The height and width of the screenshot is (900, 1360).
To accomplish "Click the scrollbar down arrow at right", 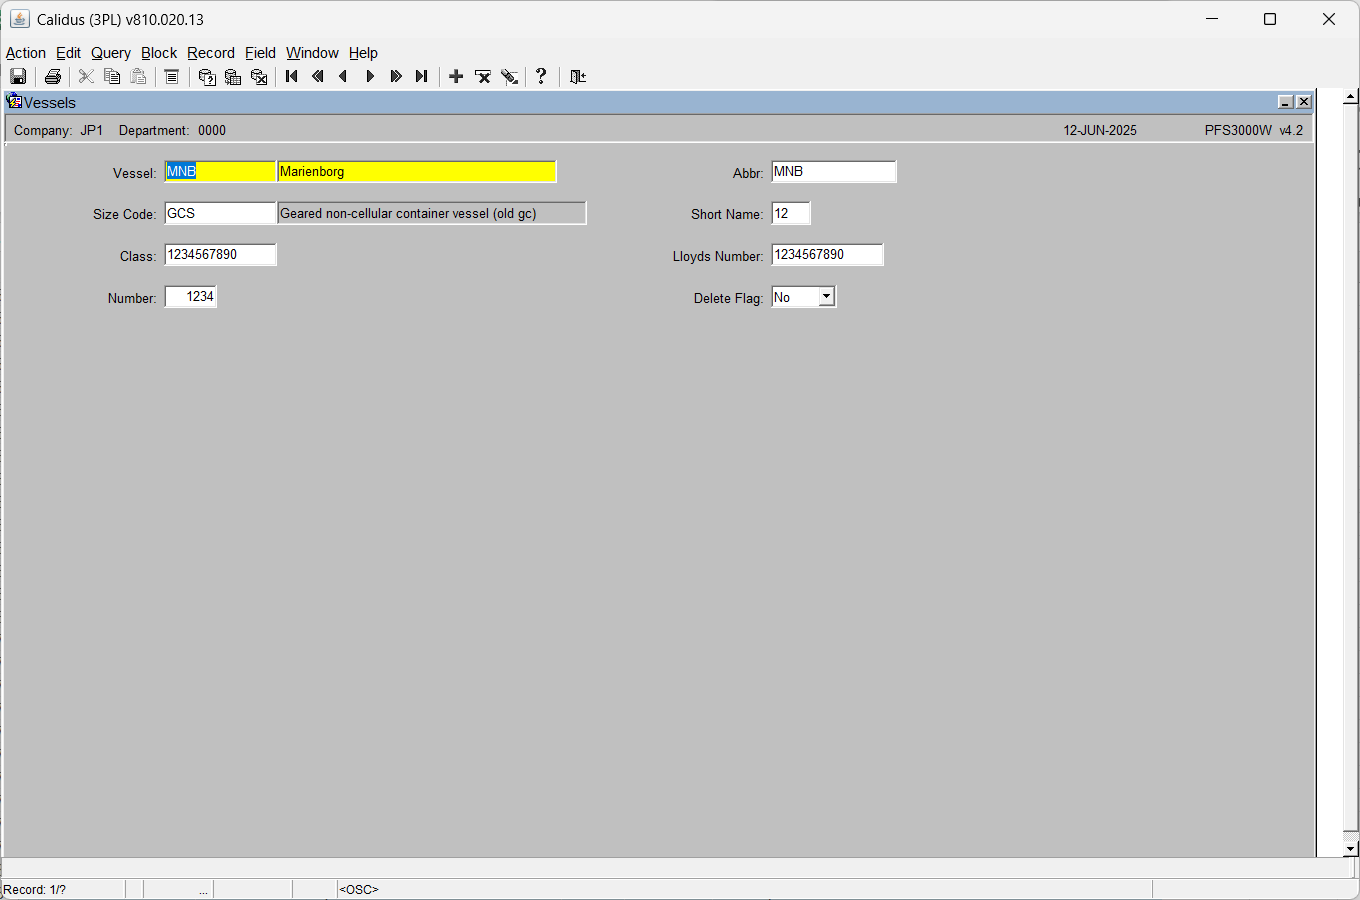I will (1350, 849).
